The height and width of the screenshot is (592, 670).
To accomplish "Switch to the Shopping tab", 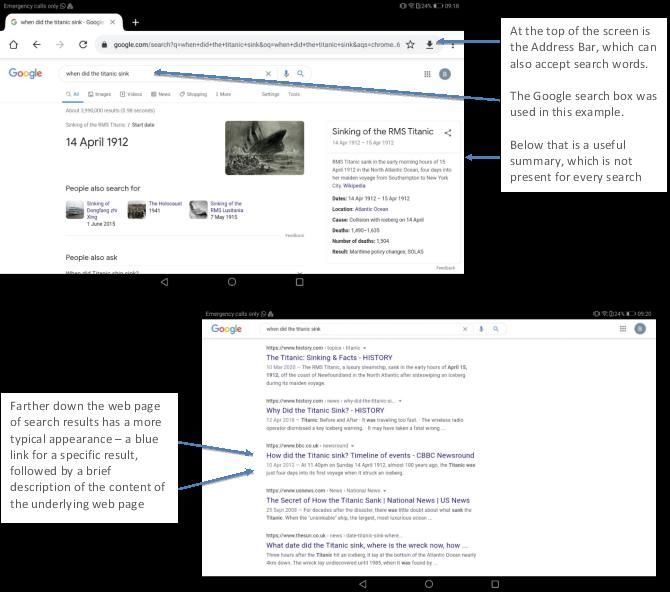I will pyautogui.click(x=193, y=94).
